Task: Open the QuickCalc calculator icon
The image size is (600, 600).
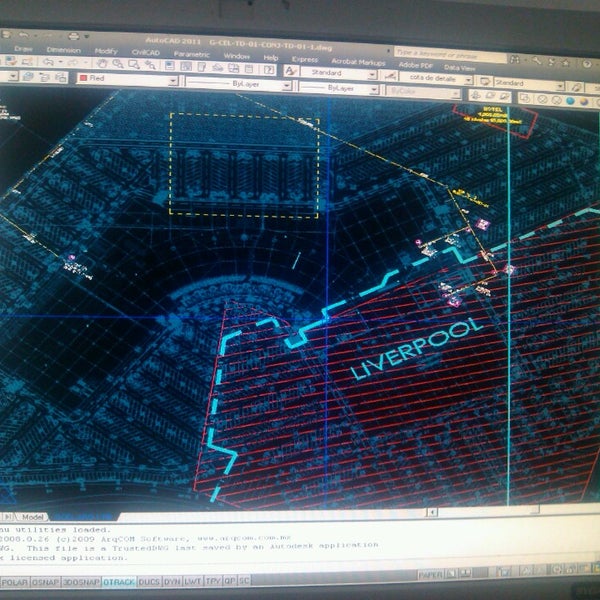Action: click(249, 69)
